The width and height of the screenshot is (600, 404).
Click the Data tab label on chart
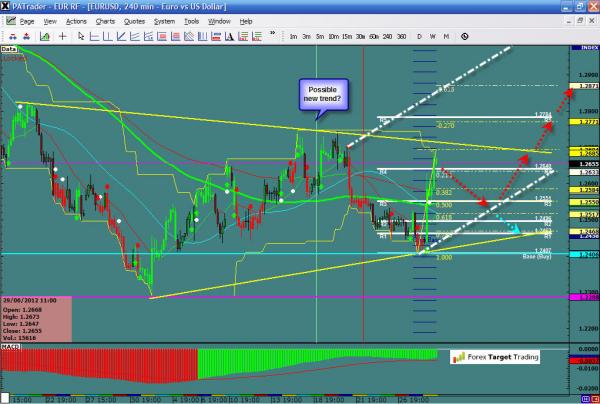10,47
